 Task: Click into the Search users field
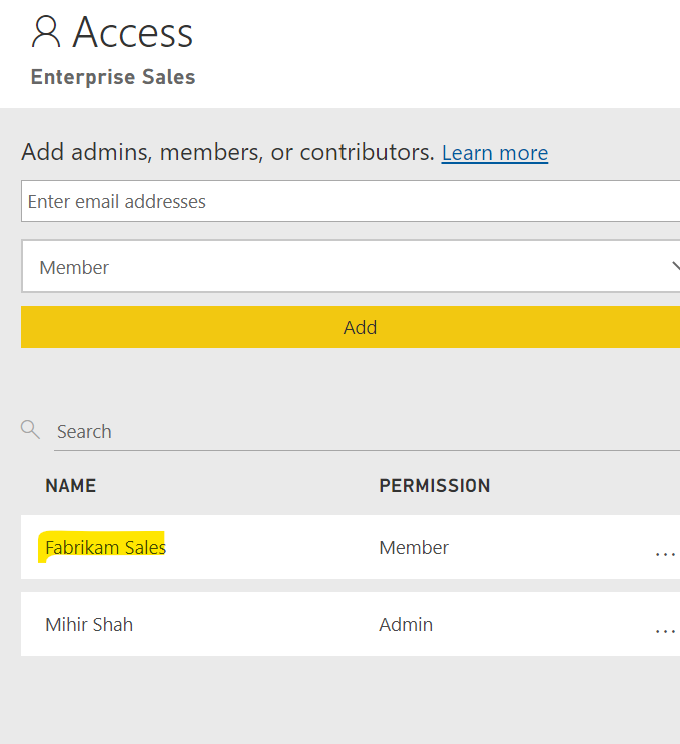(x=360, y=432)
